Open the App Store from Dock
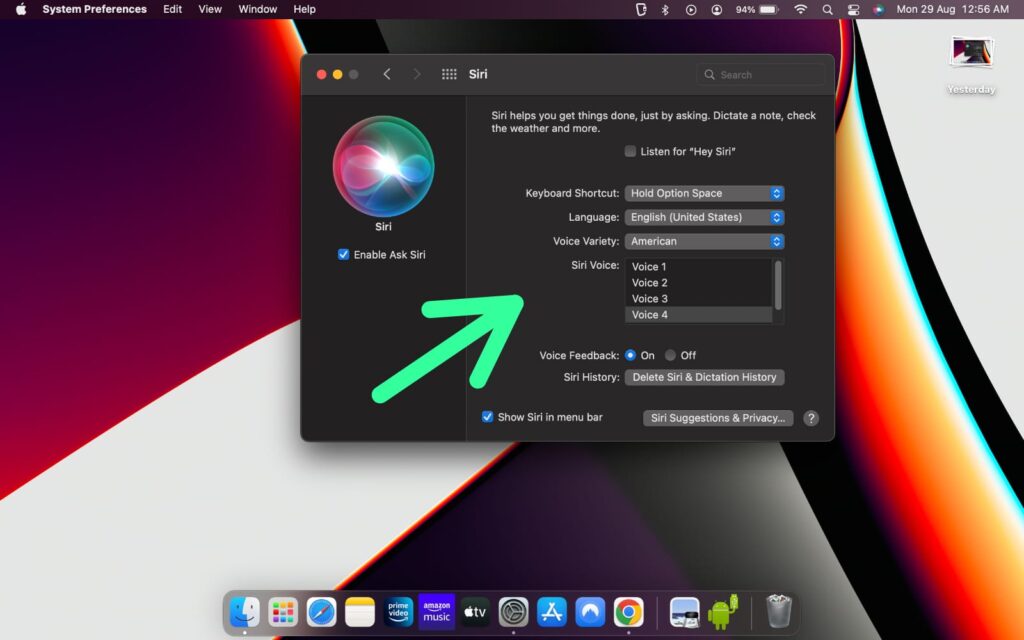Viewport: 1024px width, 640px height. (552, 612)
